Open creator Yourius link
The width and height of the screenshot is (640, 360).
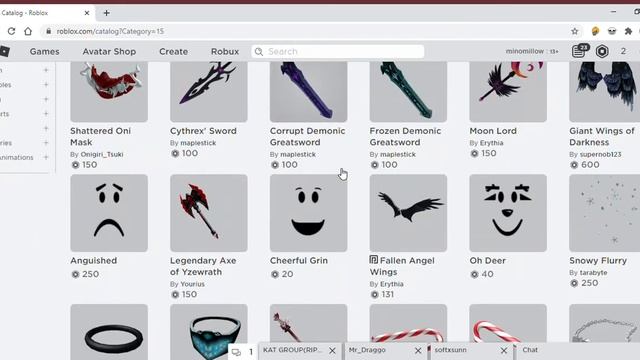coord(192,284)
